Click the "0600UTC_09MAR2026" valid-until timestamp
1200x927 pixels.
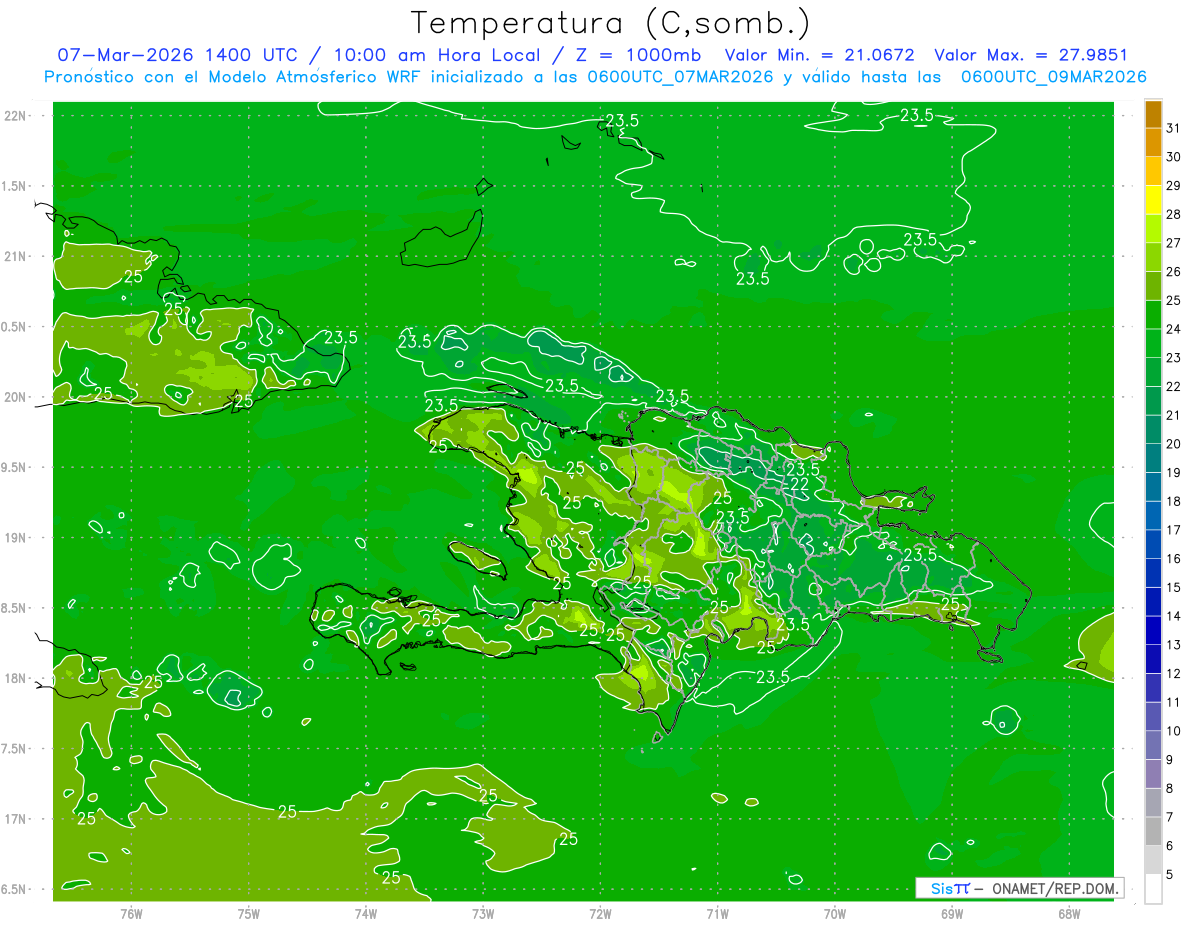tap(1053, 77)
